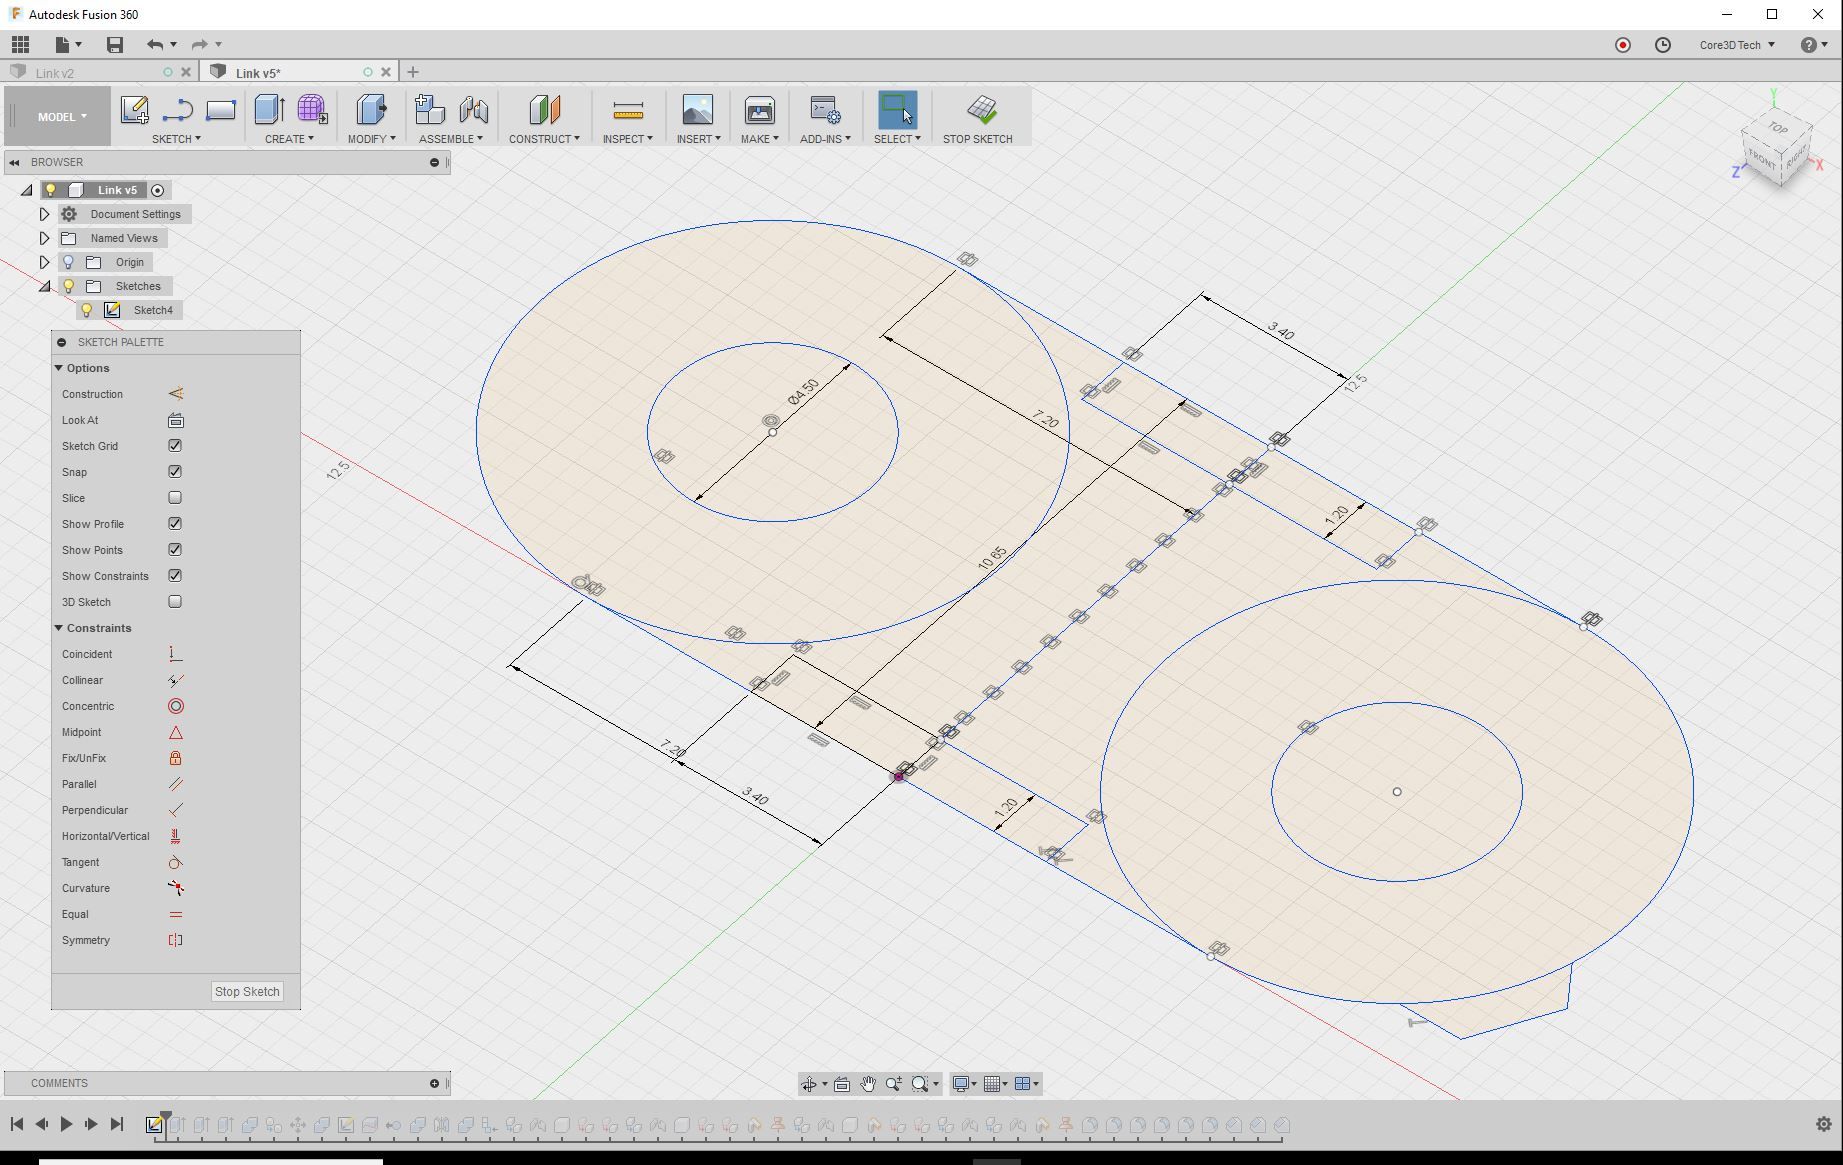The image size is (1843, 1165).
Task: Switch to the Link v2 document tab
Action: click(x=54, y=71)
